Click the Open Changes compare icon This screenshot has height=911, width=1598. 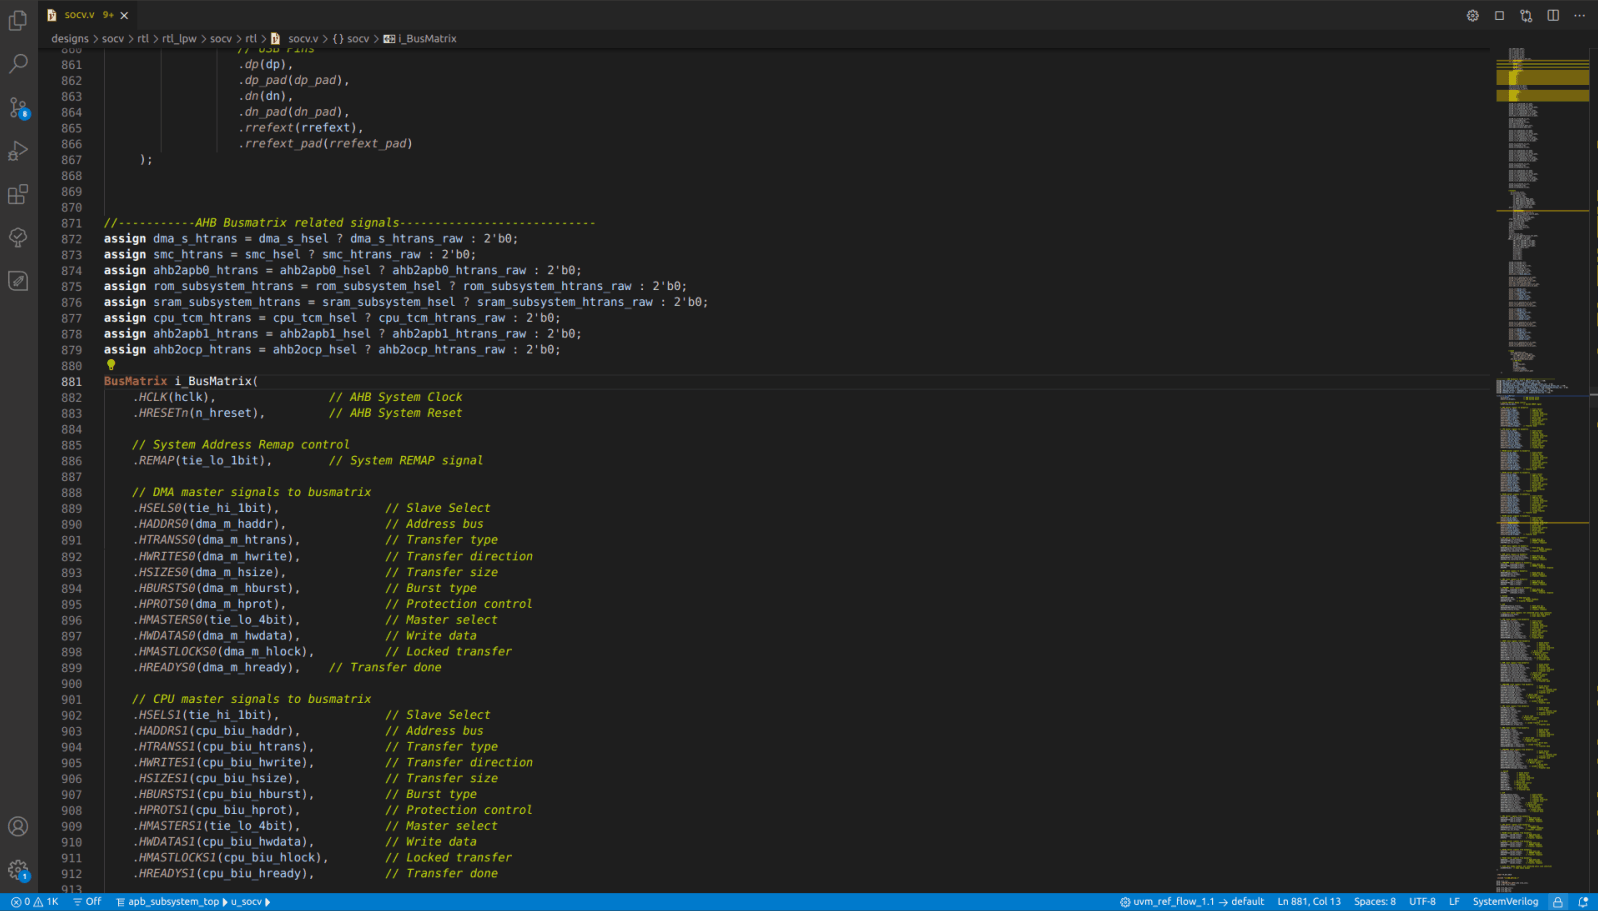point(1526,15)
